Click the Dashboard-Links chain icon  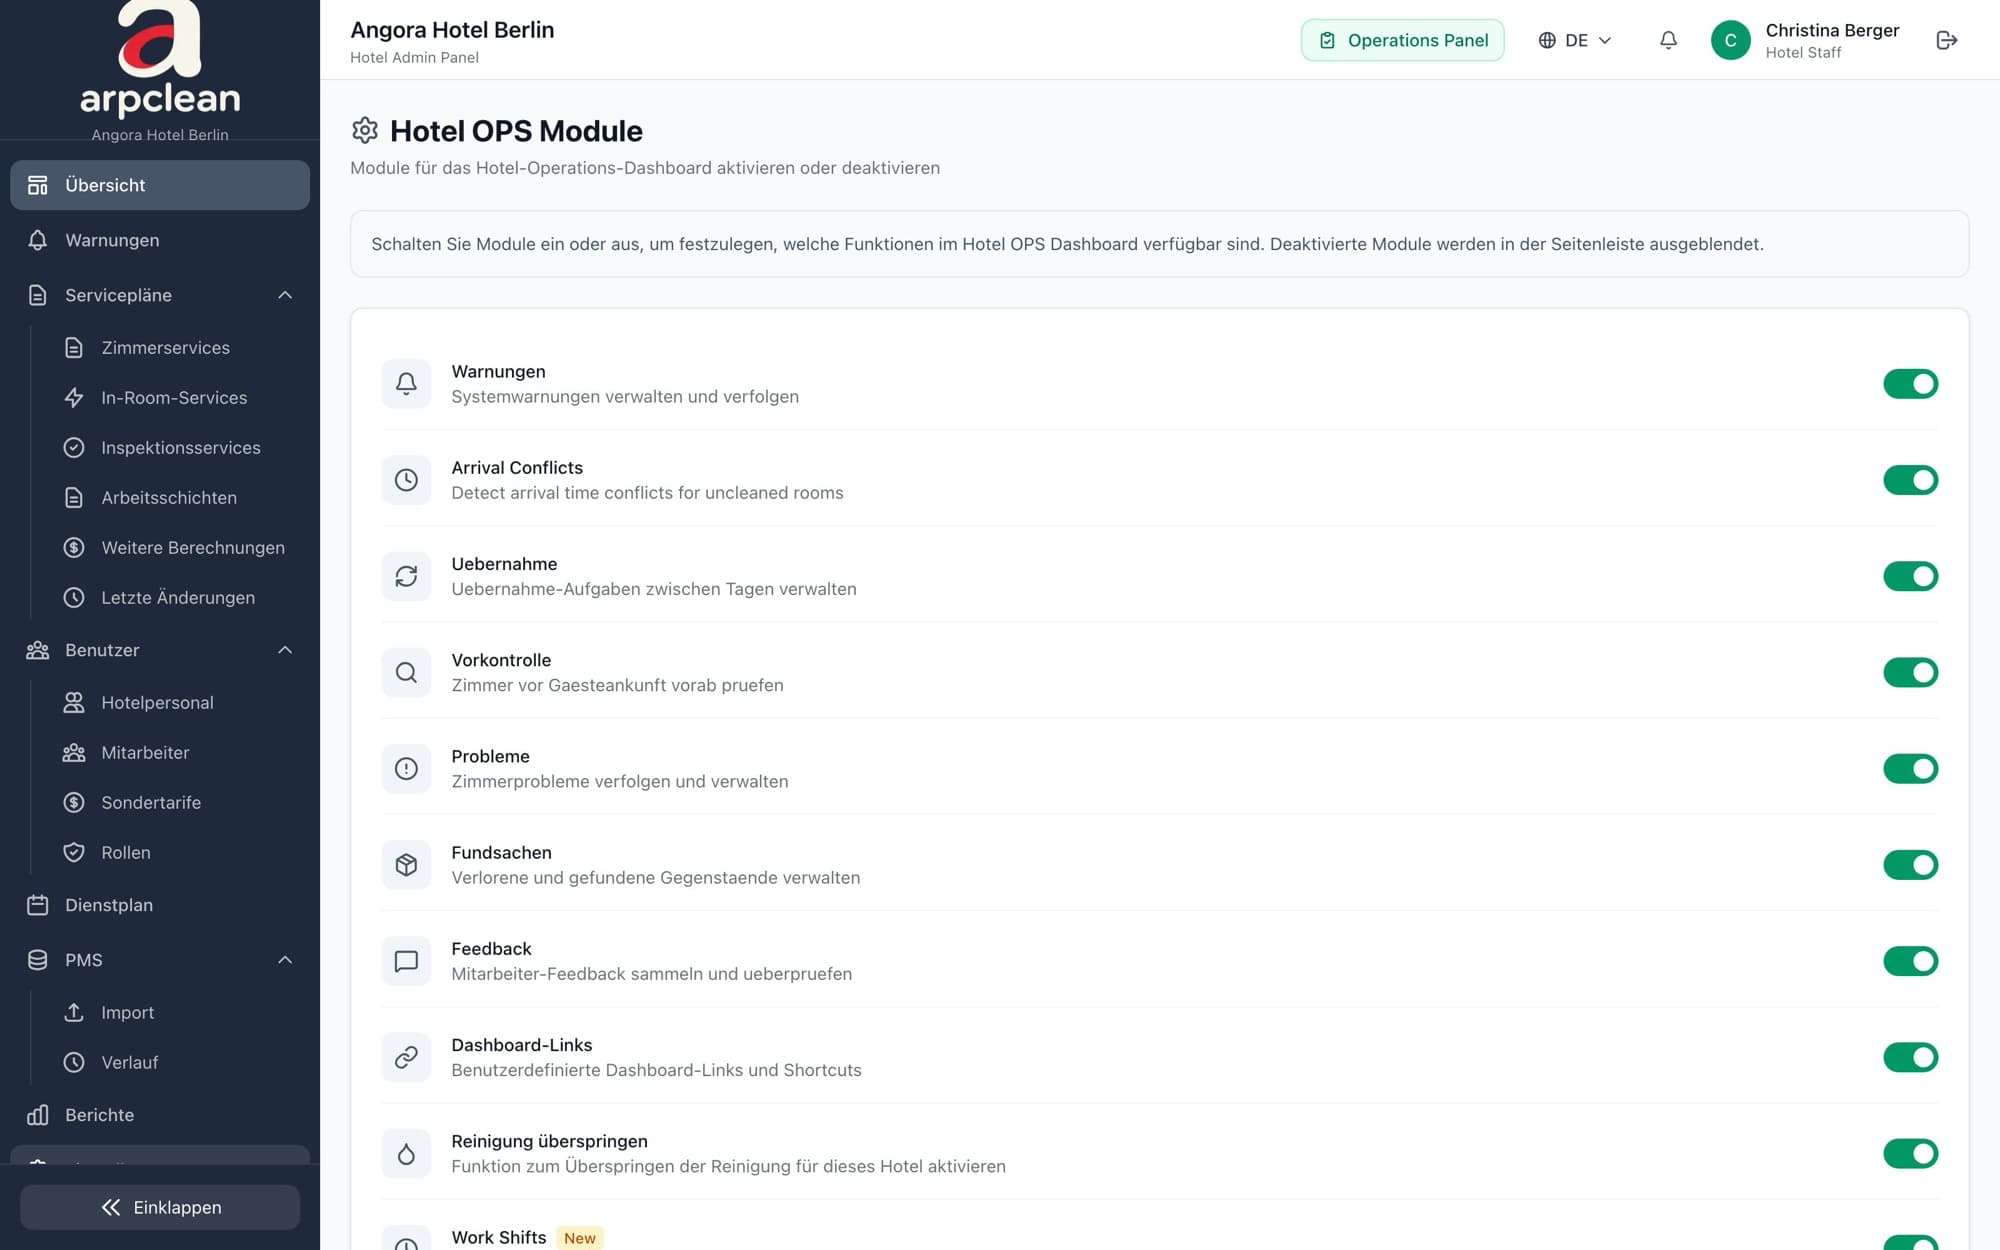(406, 1057)
